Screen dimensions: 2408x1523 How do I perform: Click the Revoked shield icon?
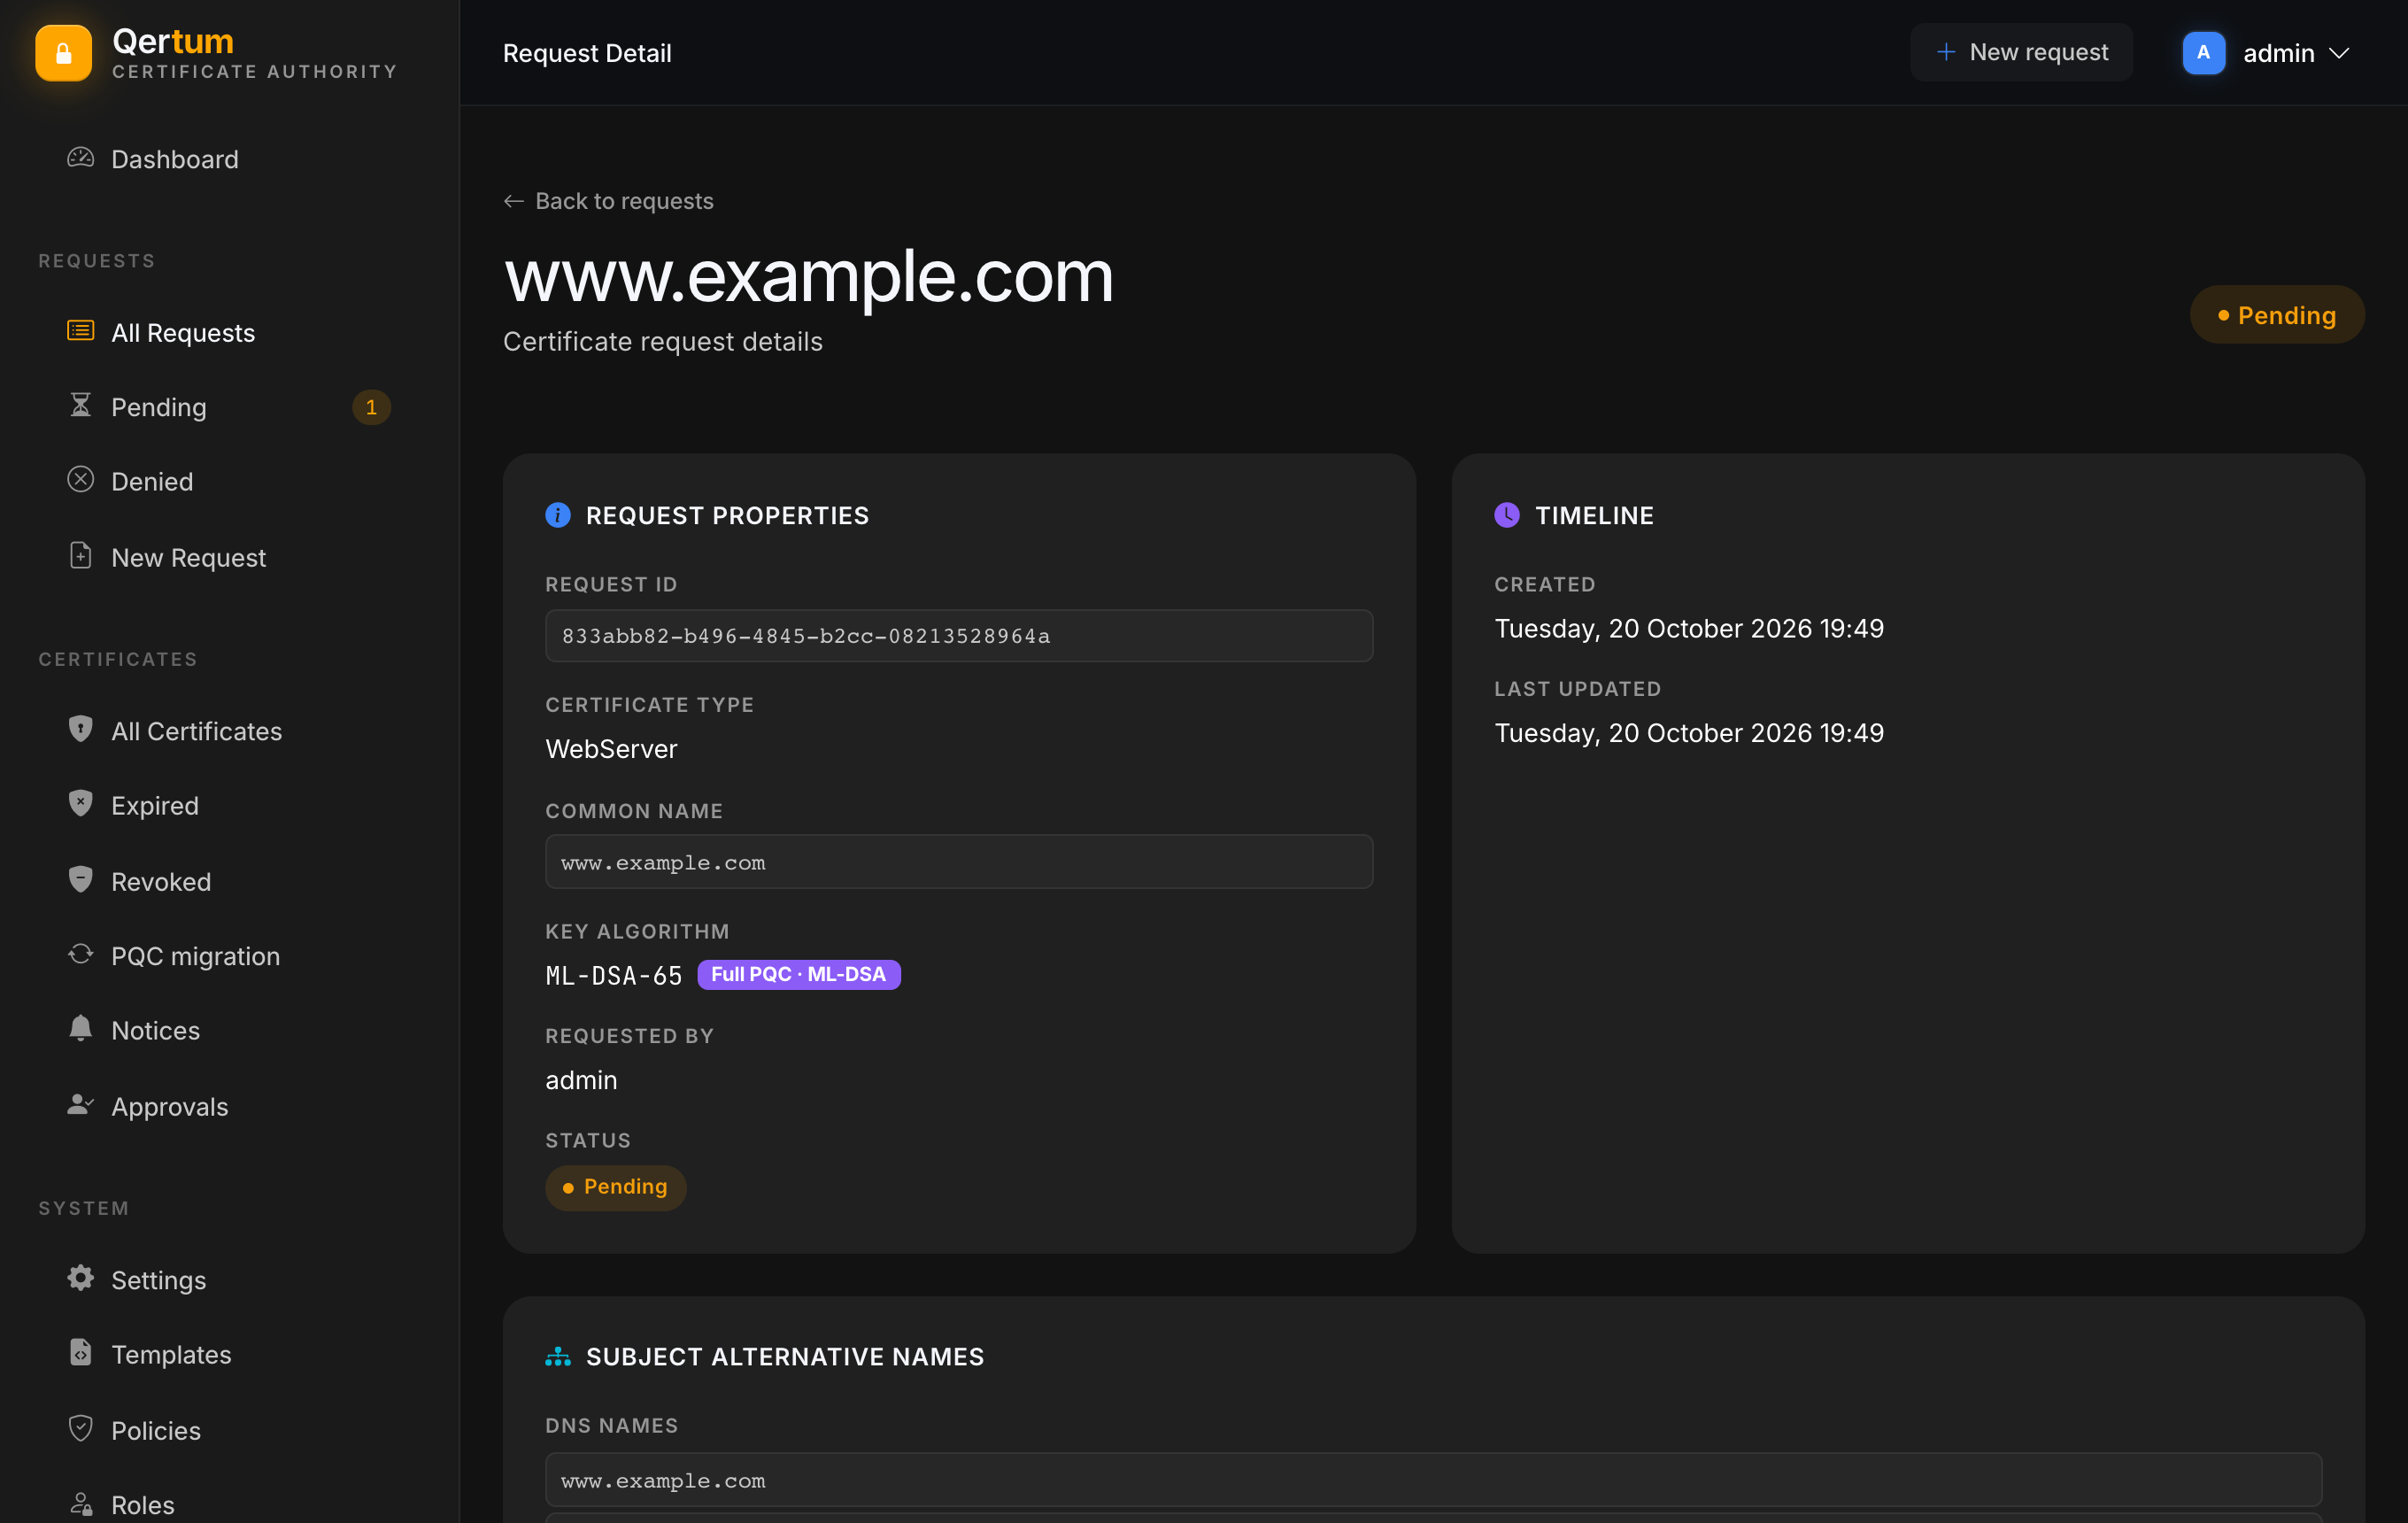click(80, 880)
